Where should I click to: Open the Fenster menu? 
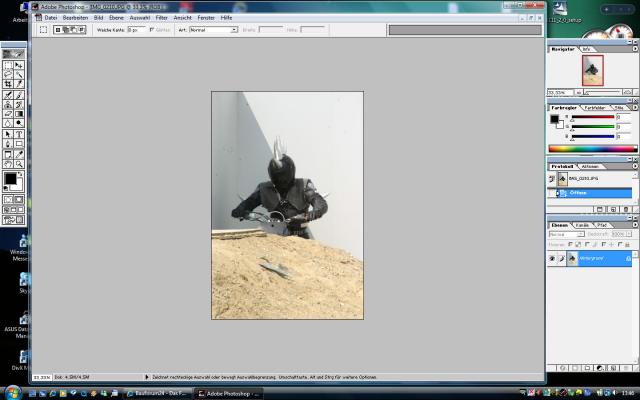206,18
